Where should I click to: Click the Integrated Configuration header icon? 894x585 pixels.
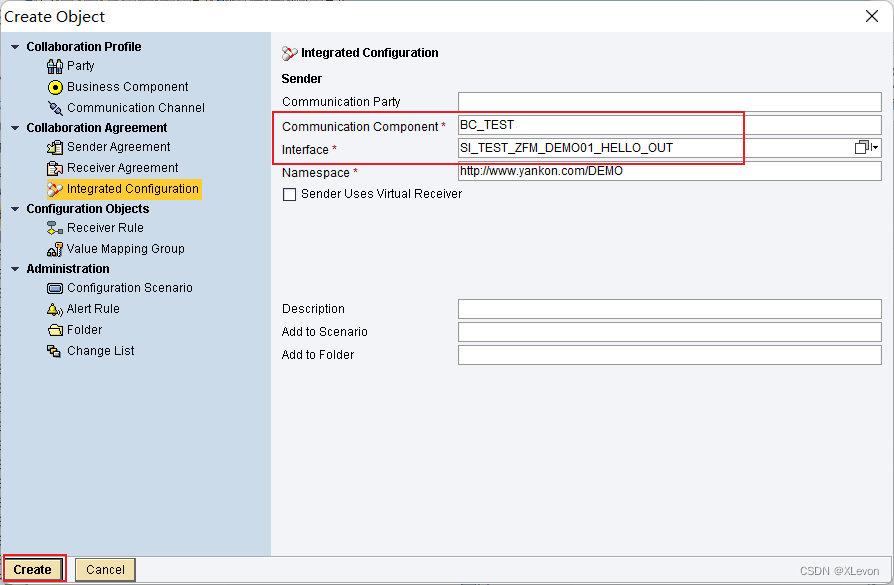[290, 54]
